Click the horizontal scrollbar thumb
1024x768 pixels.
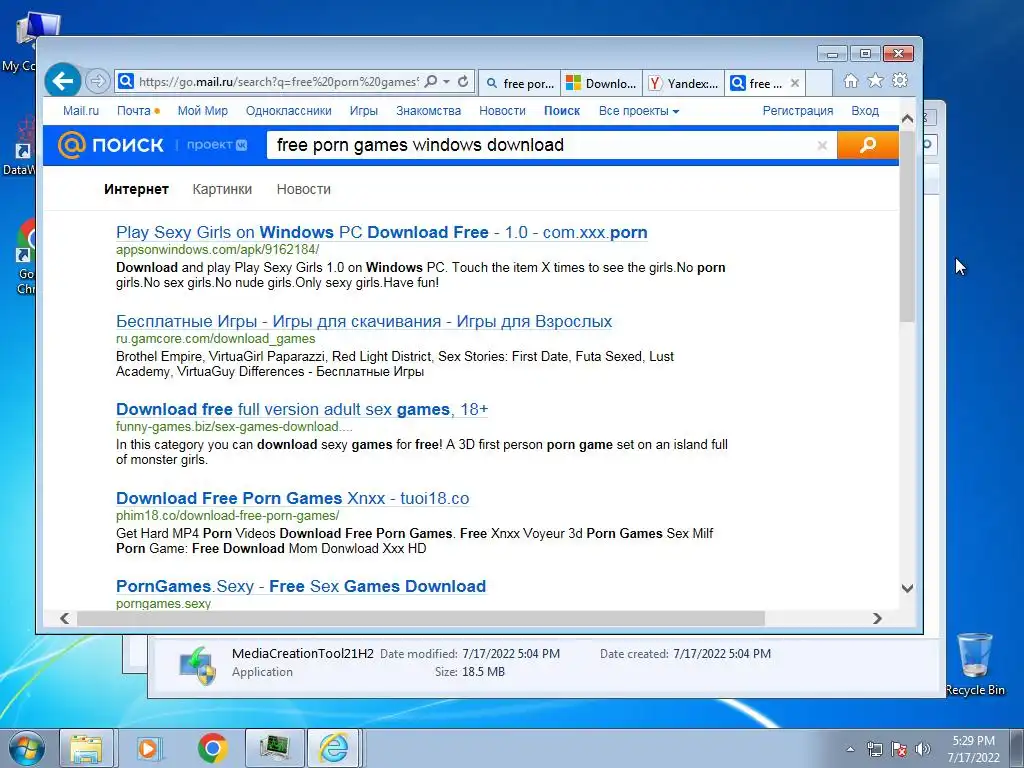[421, 618]
